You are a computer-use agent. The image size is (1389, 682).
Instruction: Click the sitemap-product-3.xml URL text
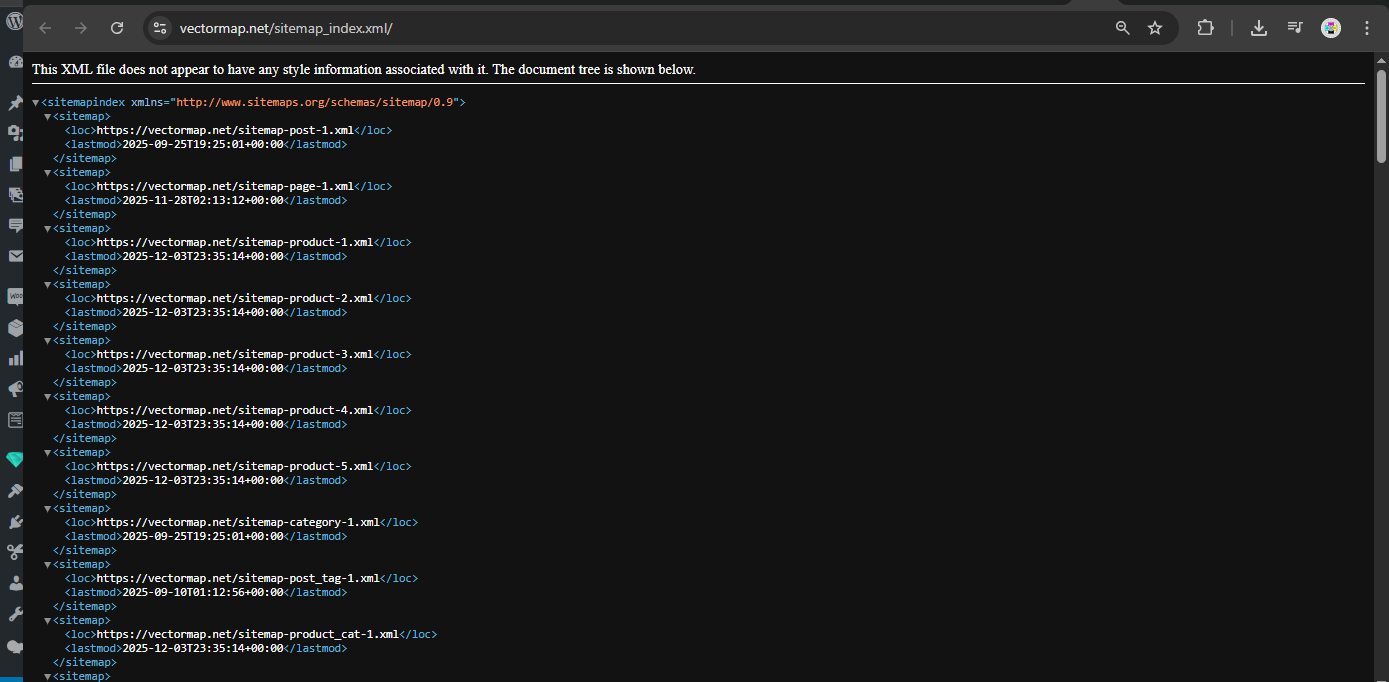(235, 354)
